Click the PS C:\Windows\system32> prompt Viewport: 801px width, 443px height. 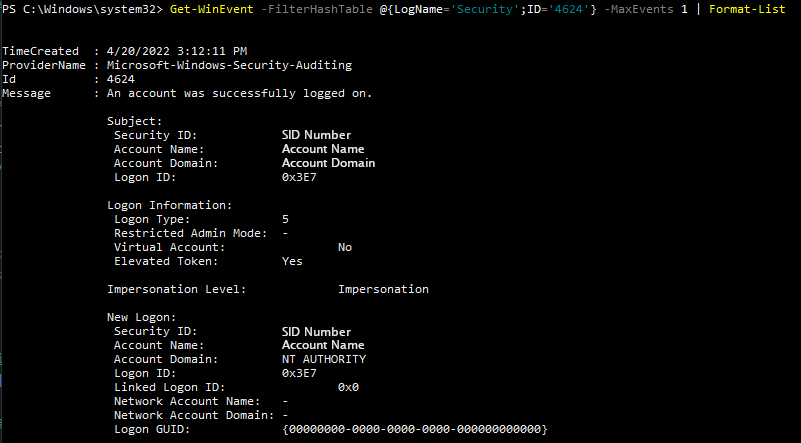83,9
